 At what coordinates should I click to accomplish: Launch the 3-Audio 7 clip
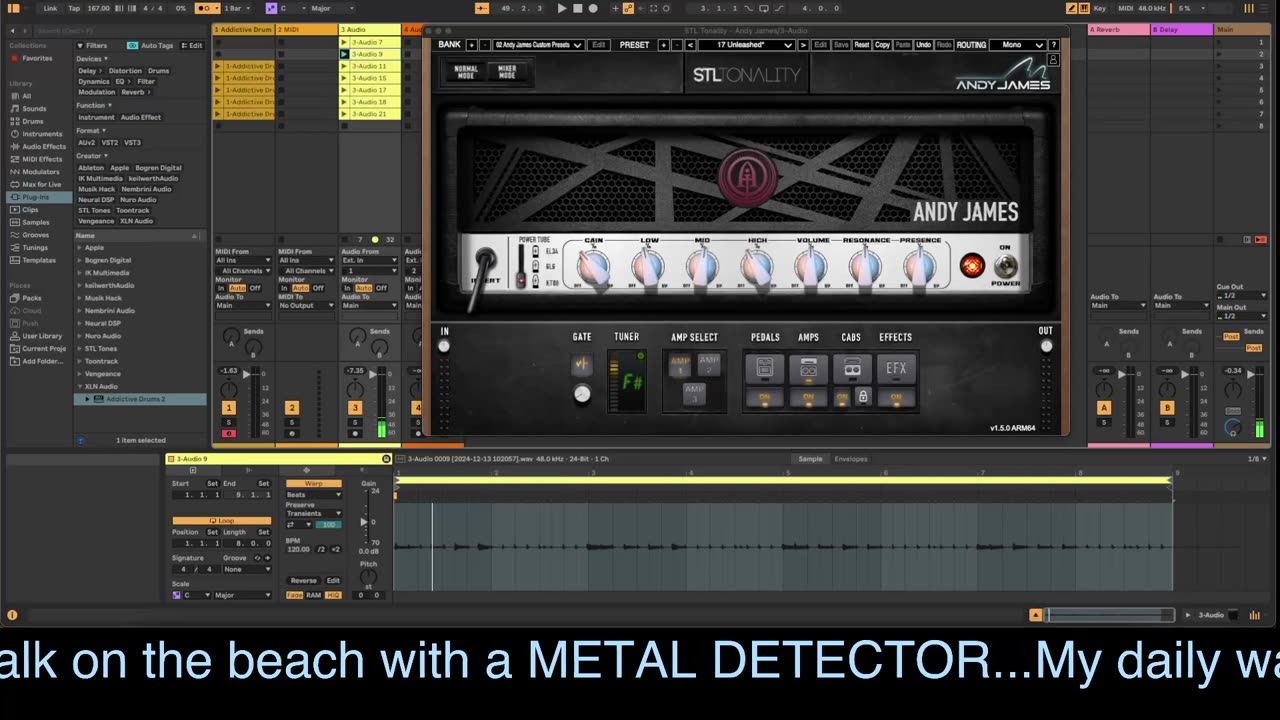(343, 42)
